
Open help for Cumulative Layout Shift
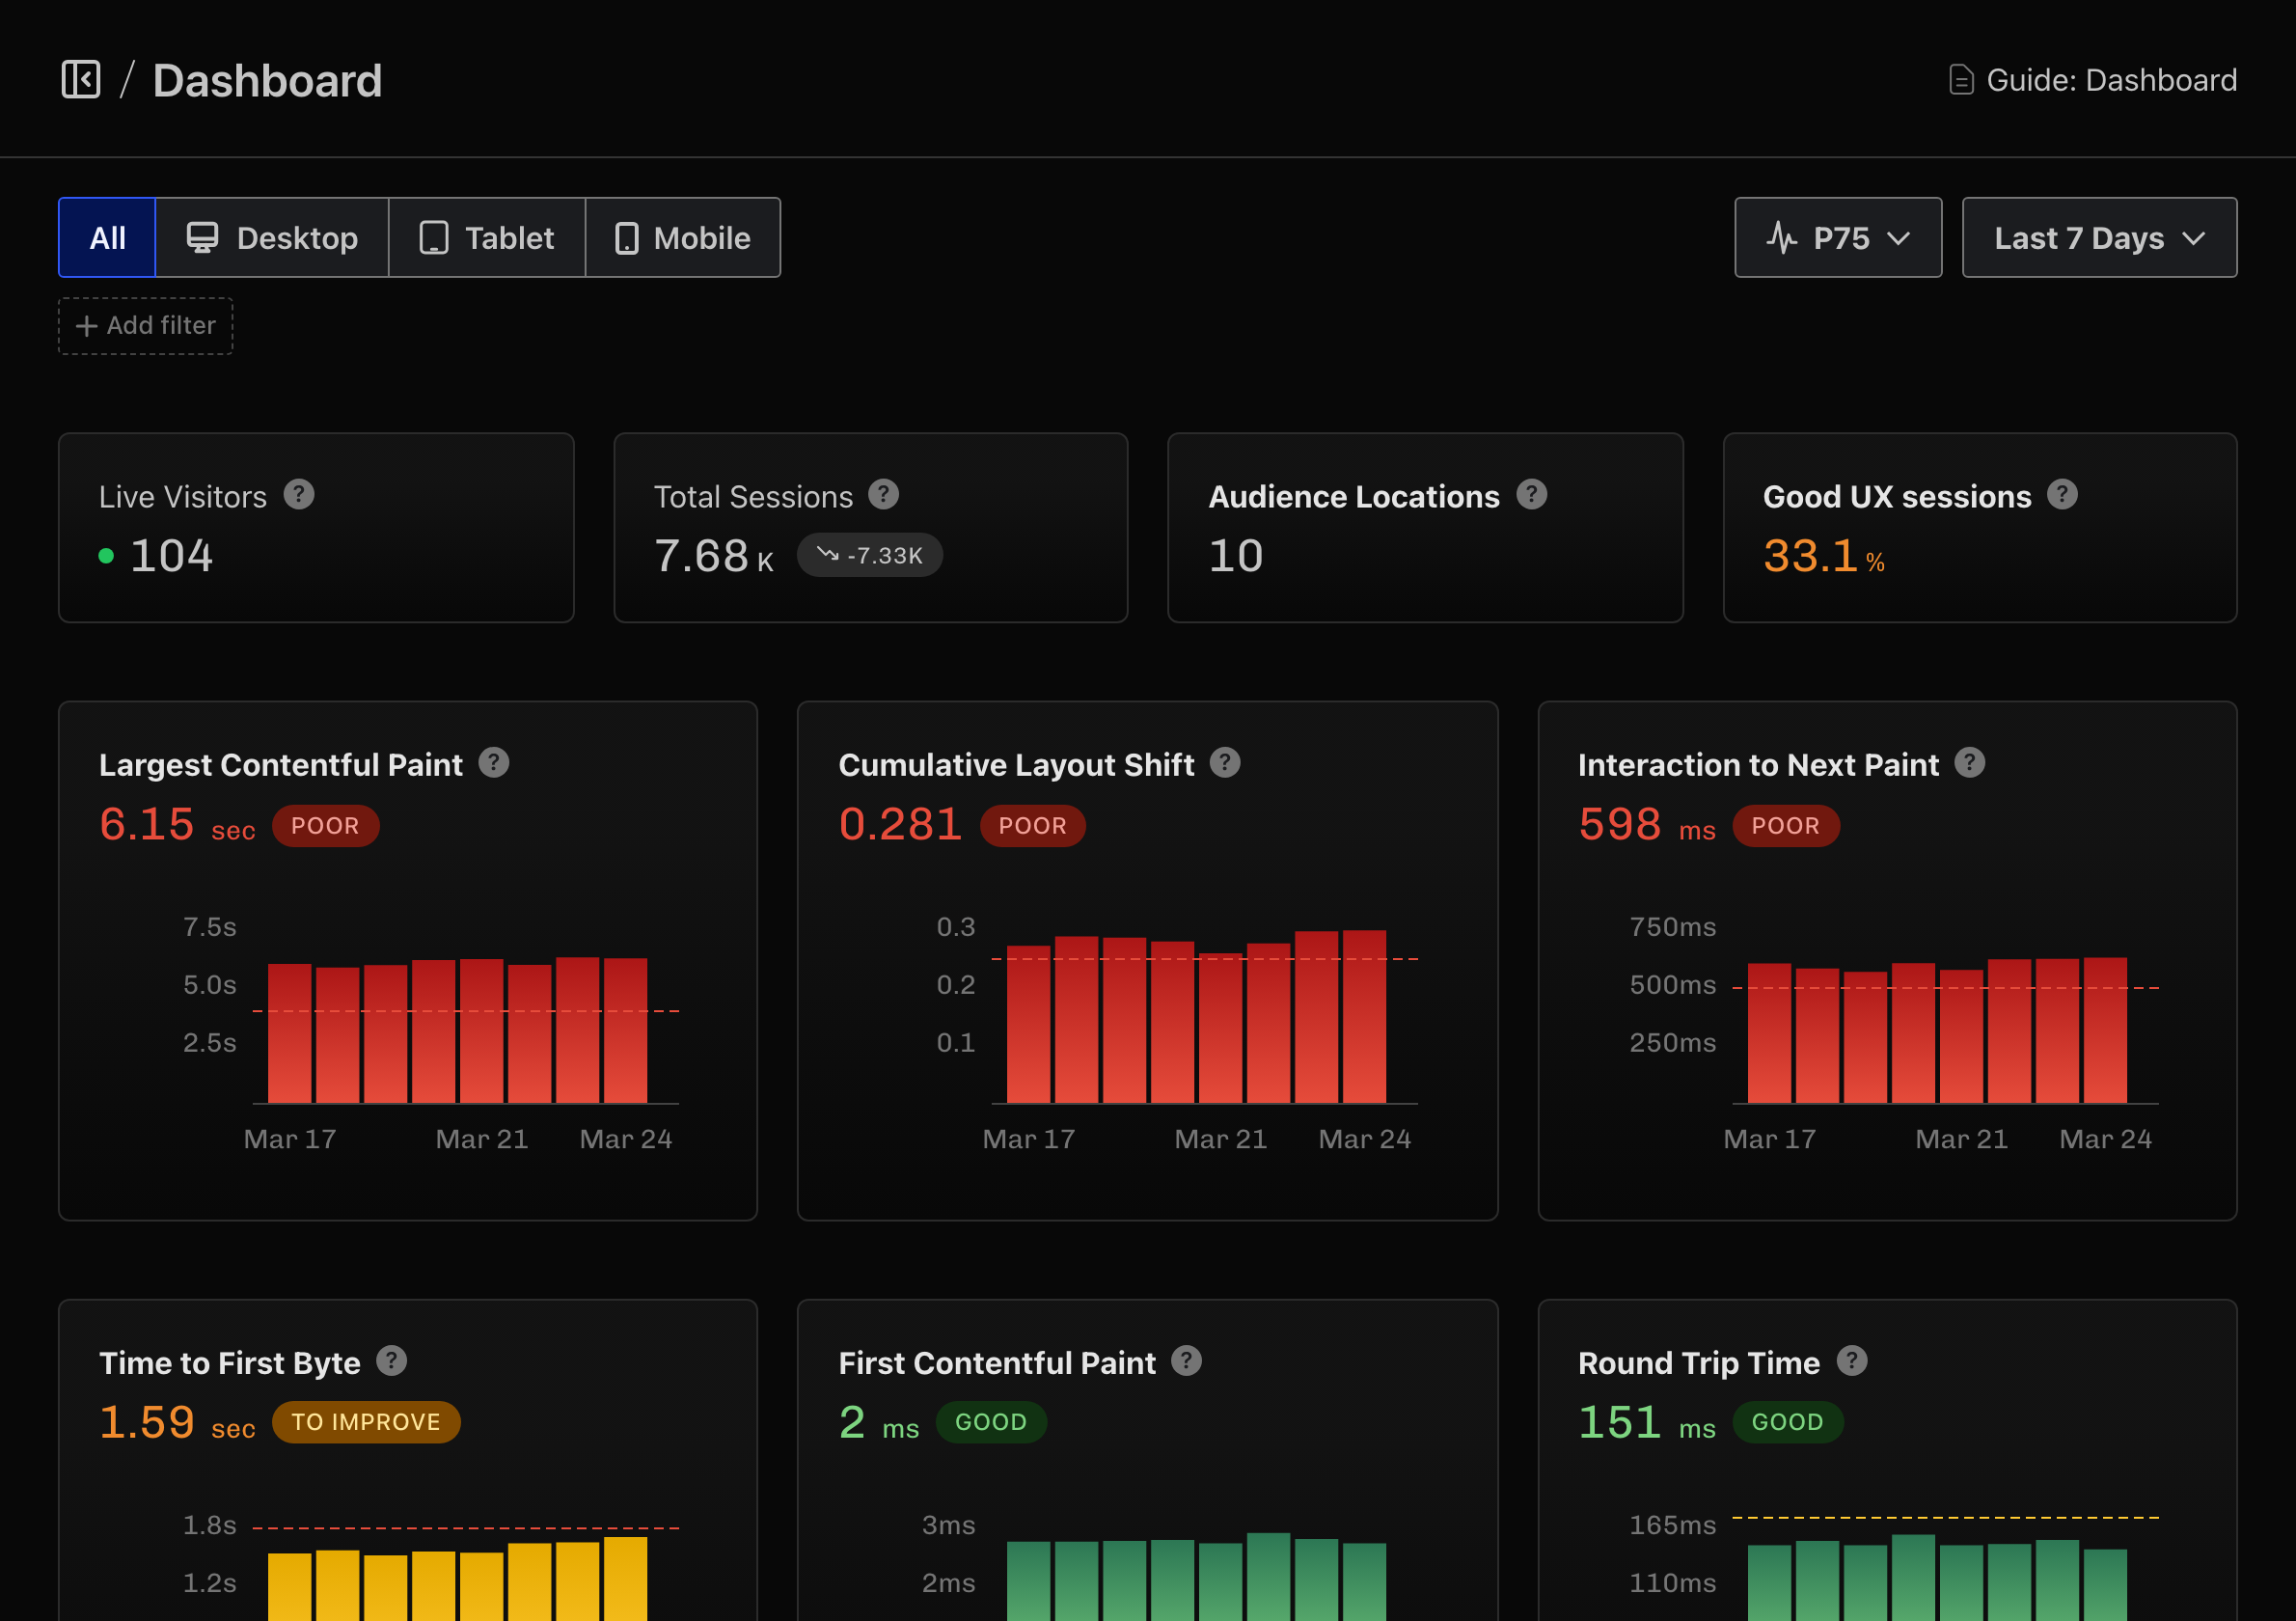point(1227,761)
